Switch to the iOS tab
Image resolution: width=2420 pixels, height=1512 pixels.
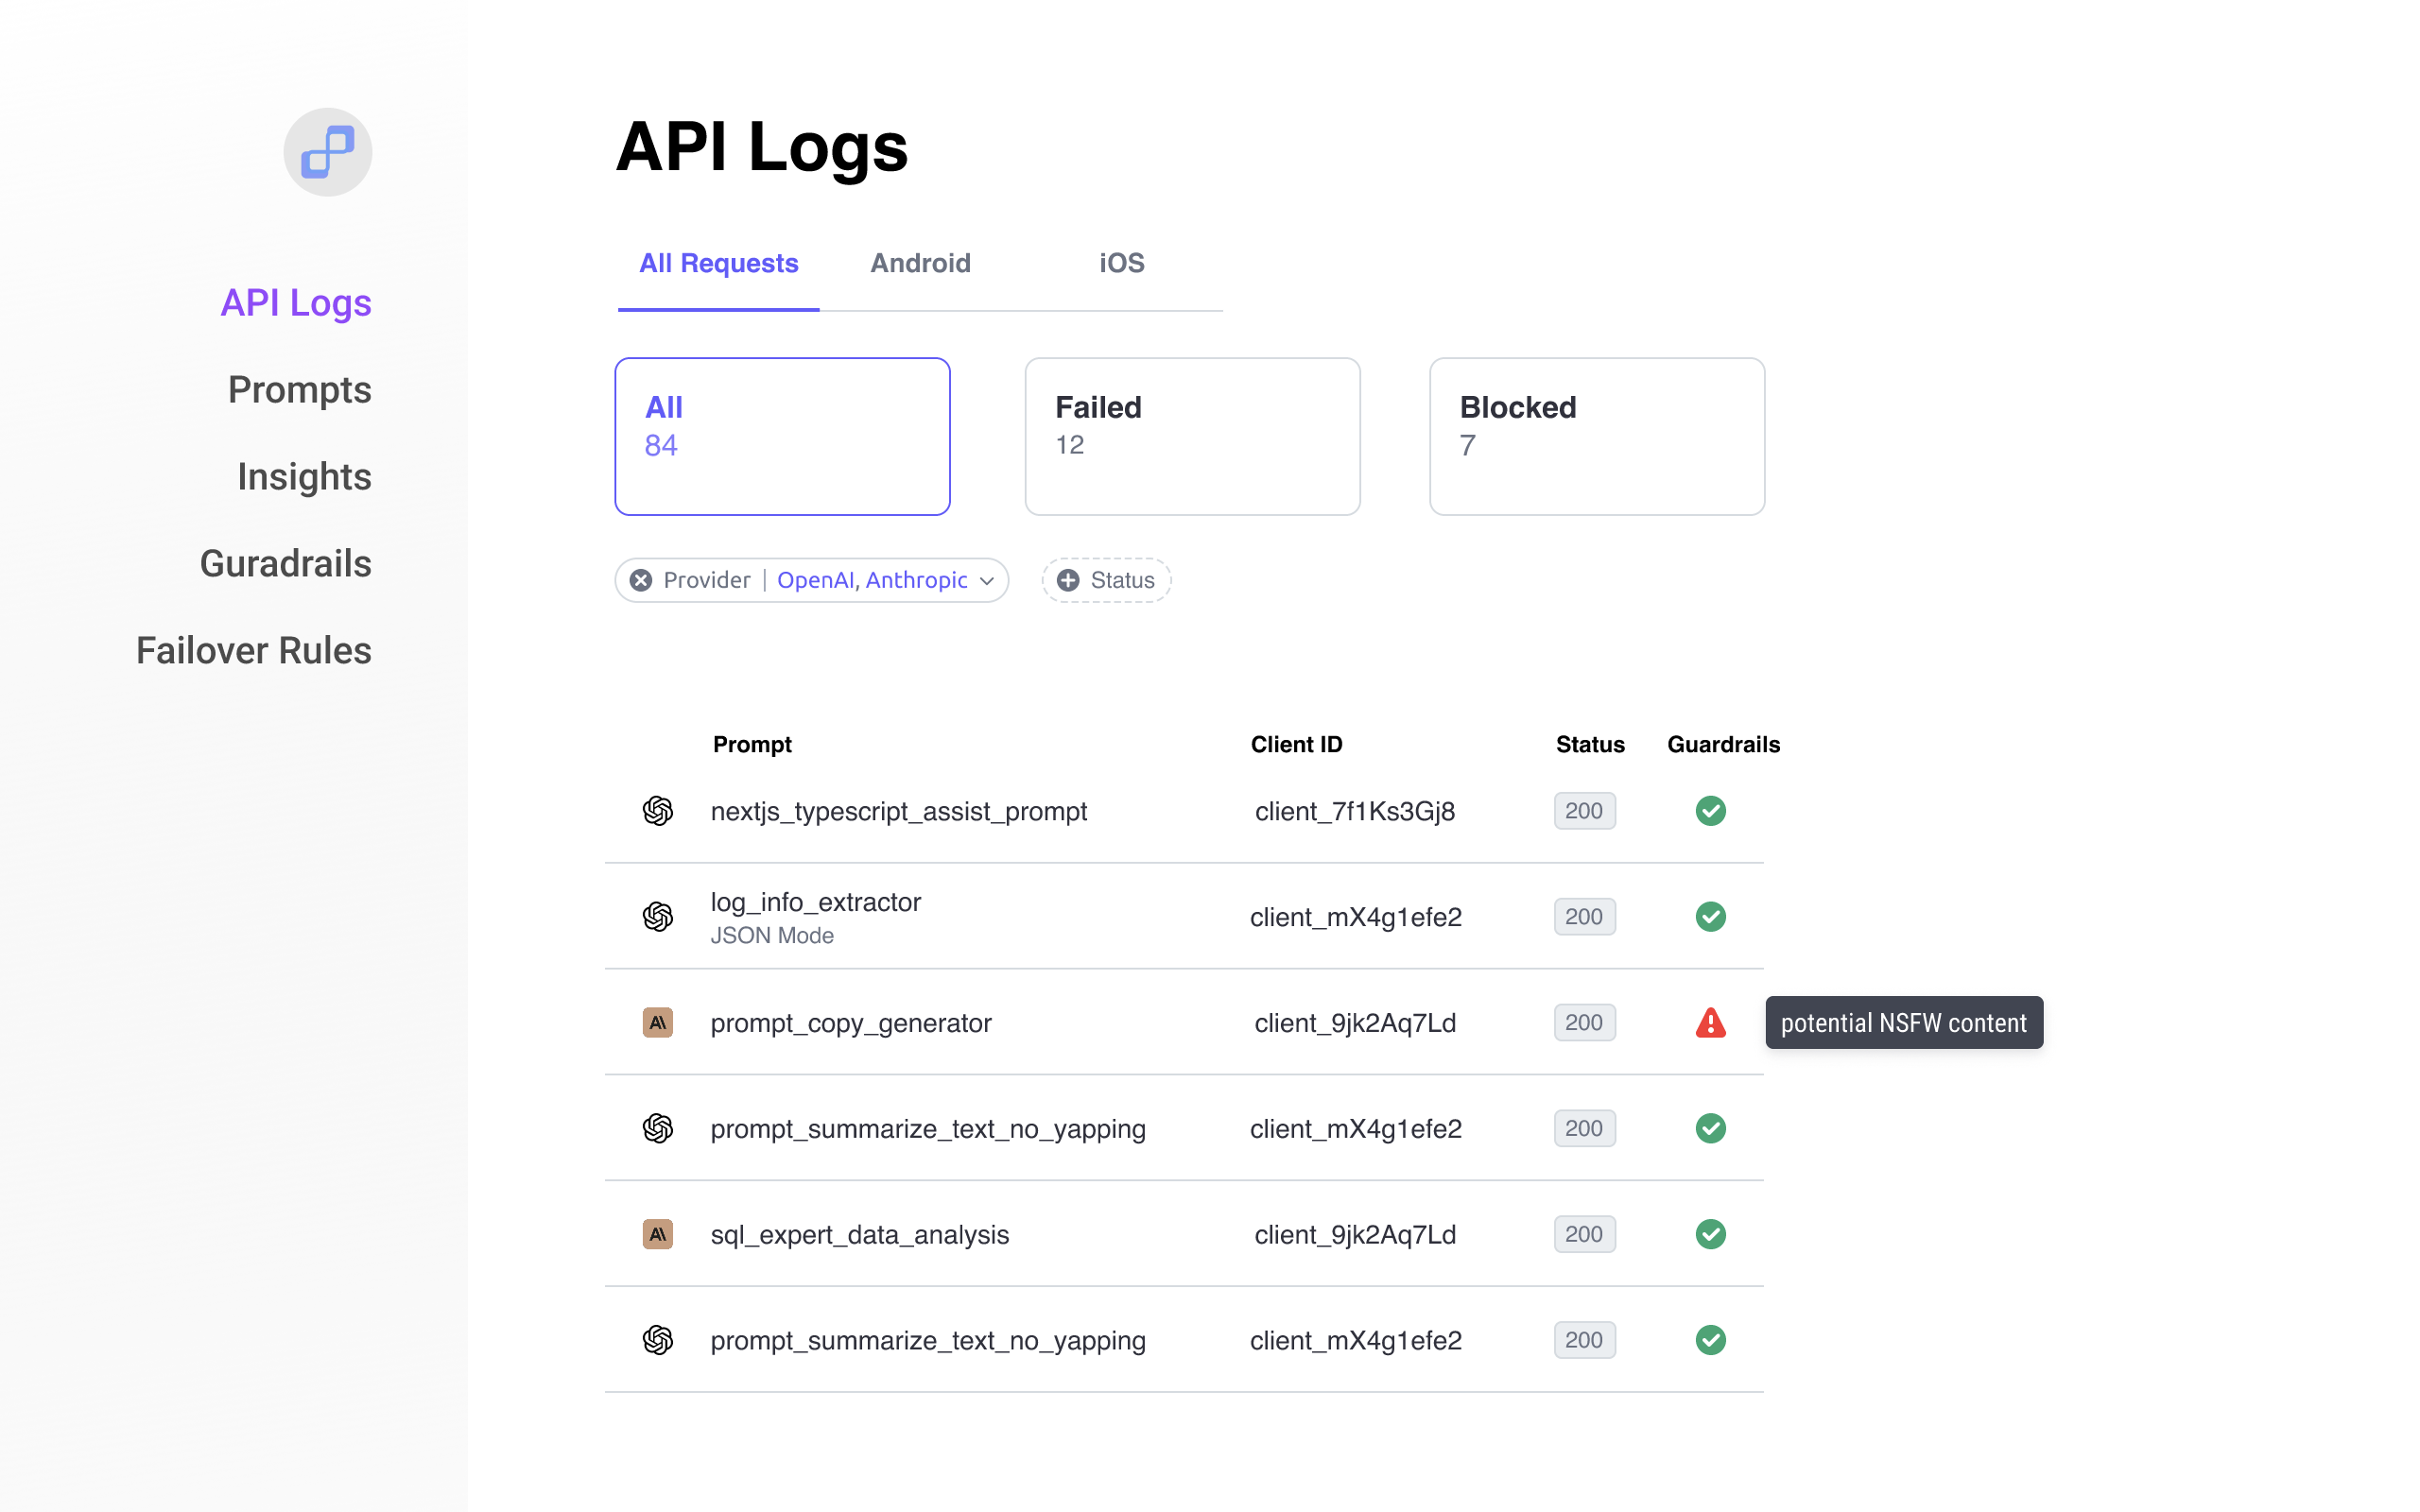pos(1121,264)
